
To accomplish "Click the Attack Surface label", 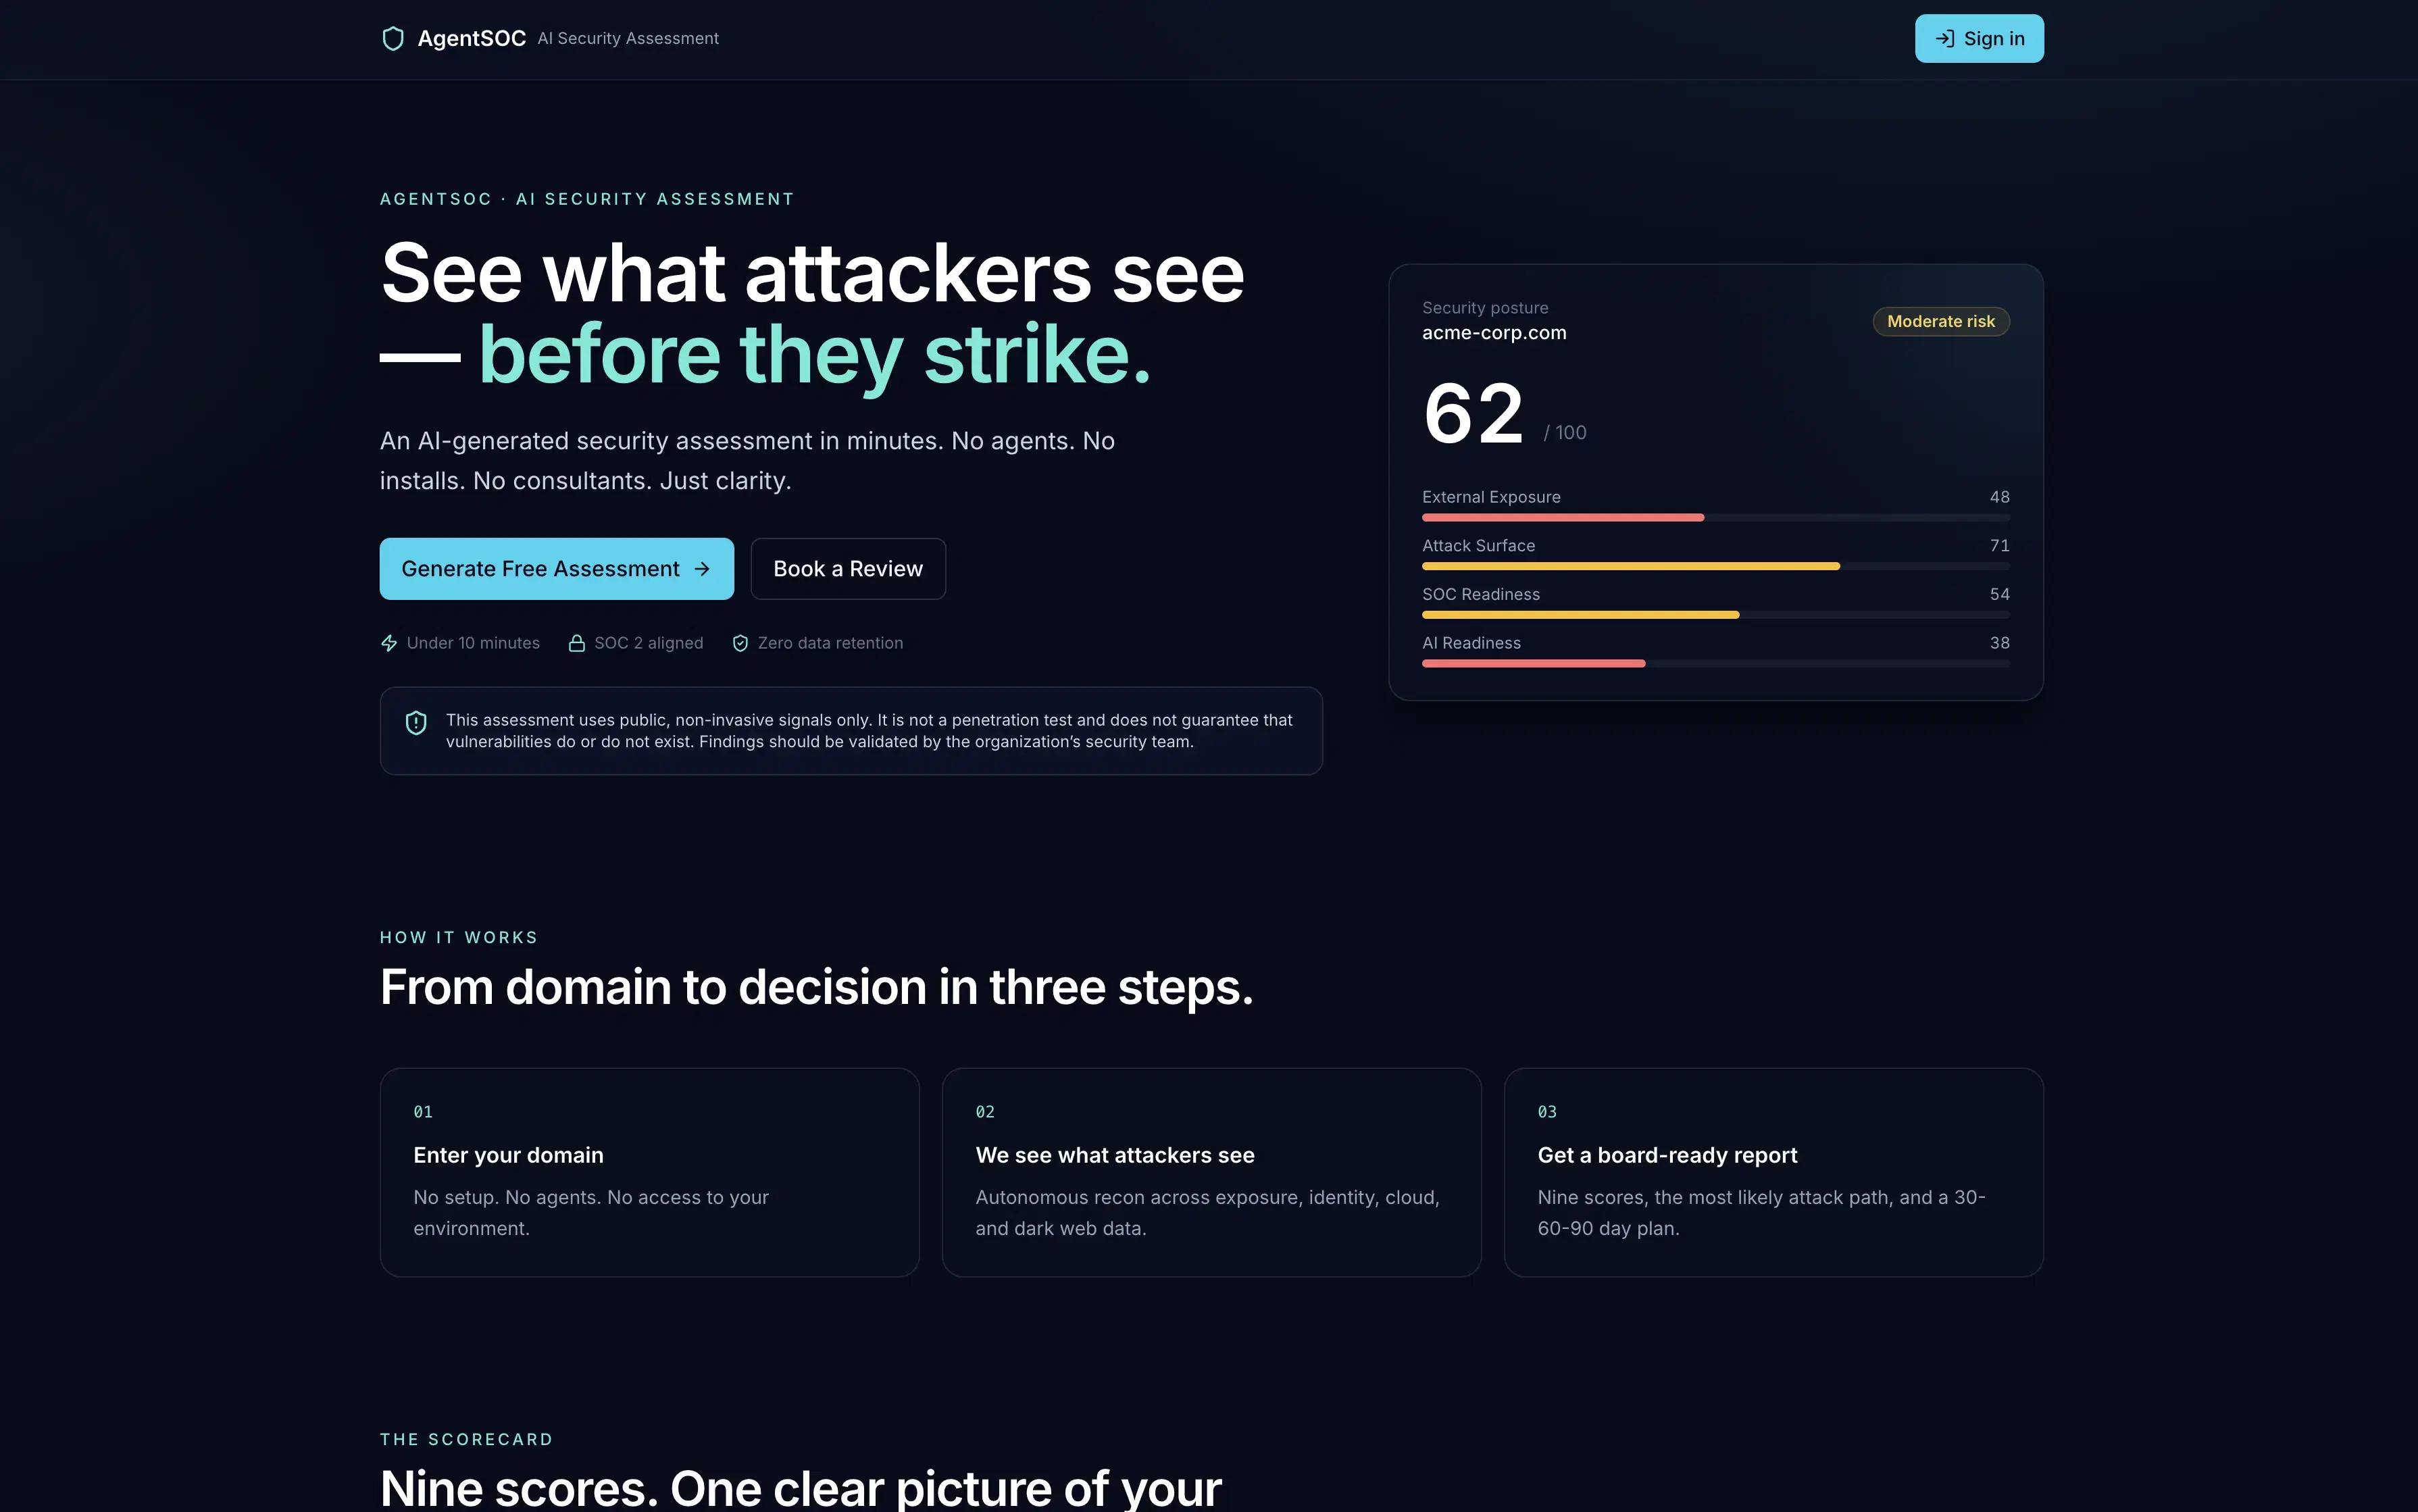I will (1478, 546).
